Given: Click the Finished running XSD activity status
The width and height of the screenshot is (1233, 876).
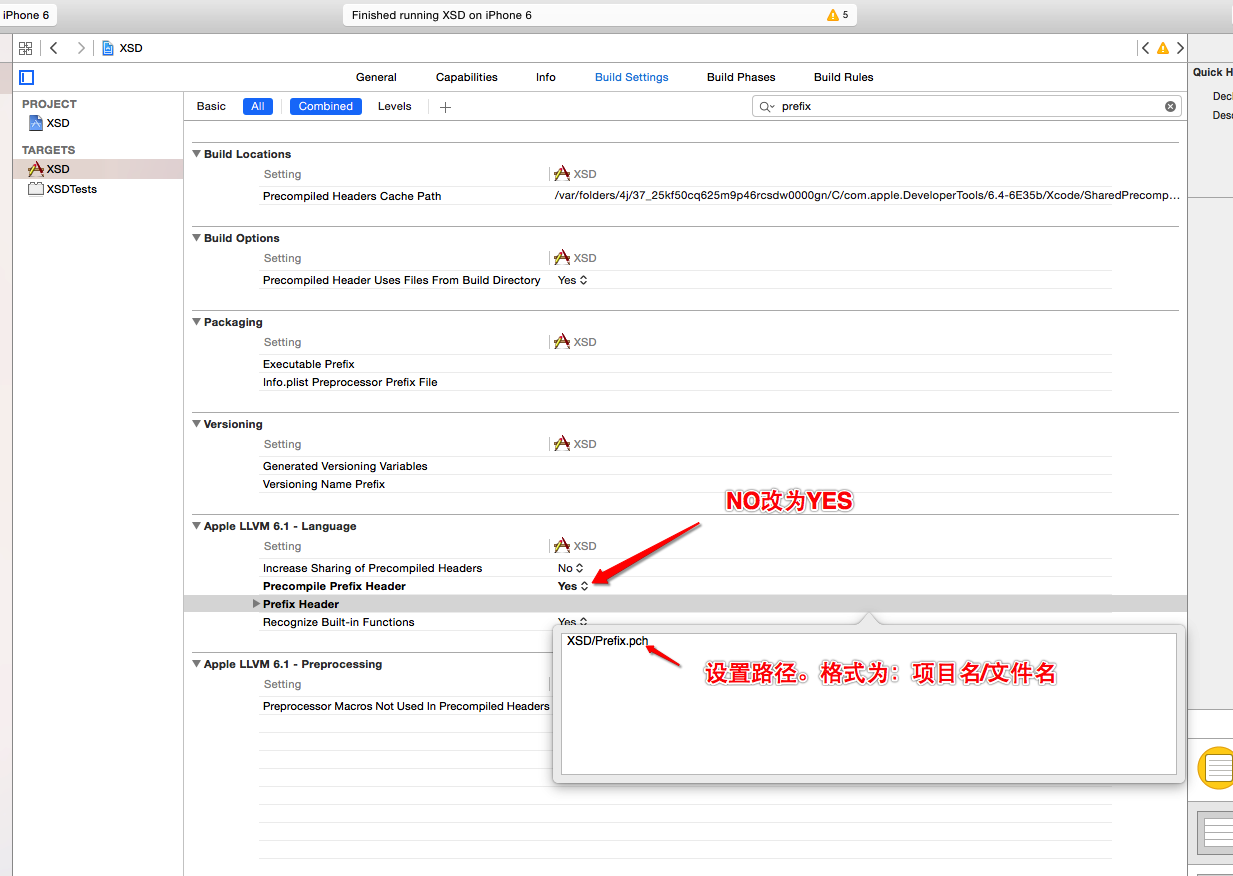Looking at the screenshot, I should click(x=442, y=15).
